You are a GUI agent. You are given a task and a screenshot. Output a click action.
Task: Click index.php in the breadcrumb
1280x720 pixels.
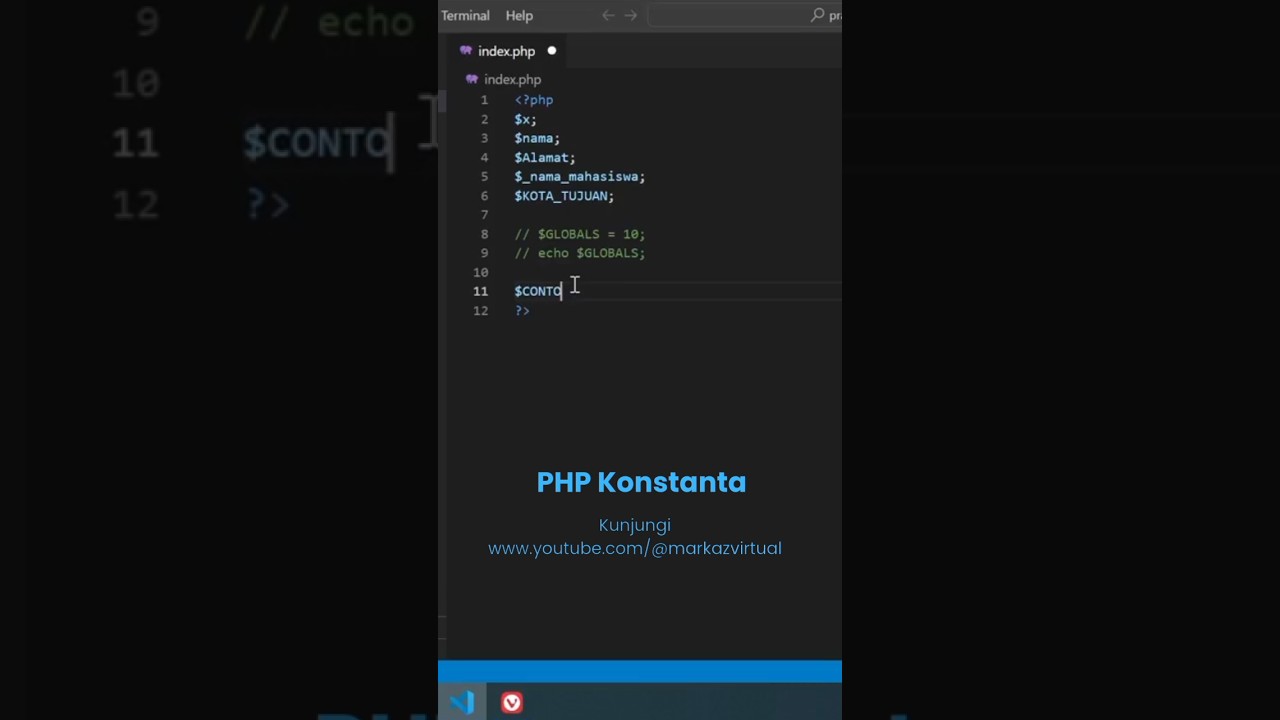click(512, 80)
